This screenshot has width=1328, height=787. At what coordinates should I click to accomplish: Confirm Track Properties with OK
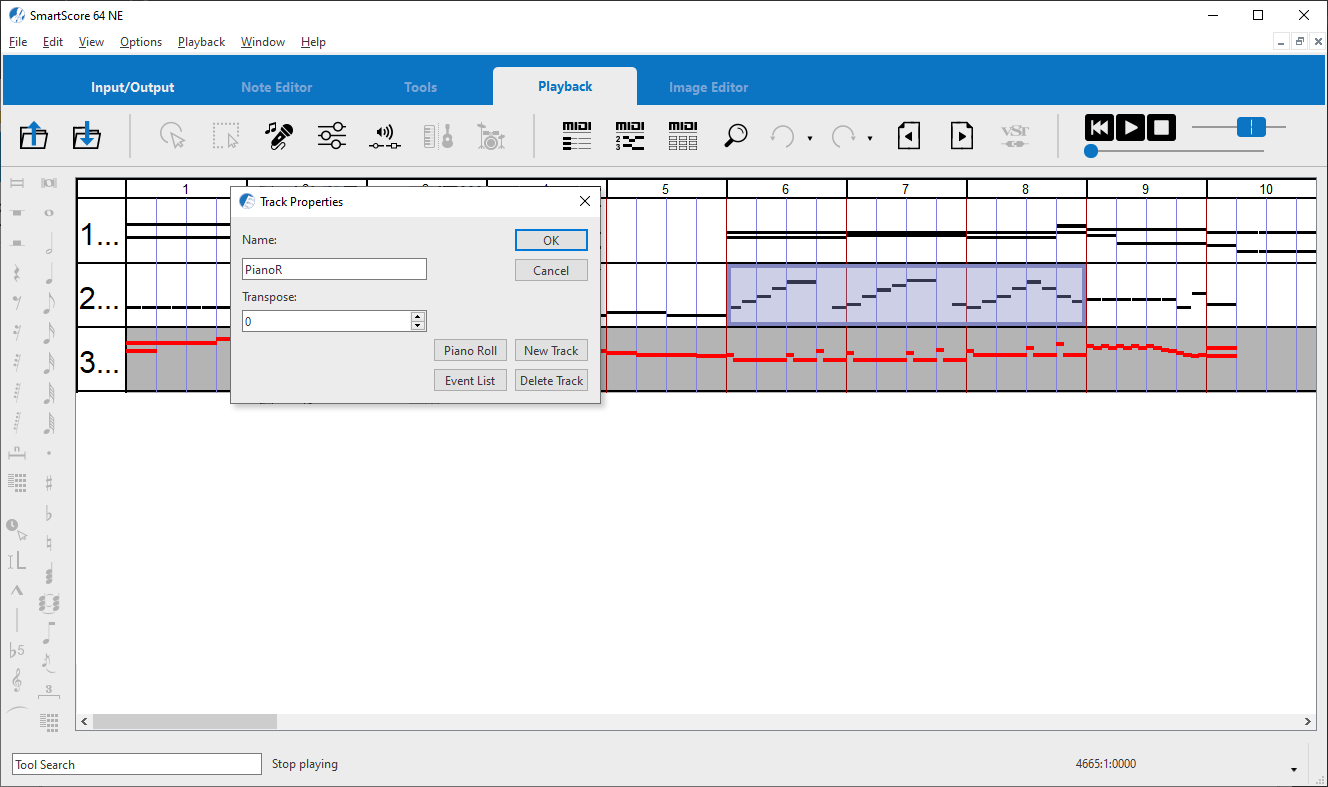coord(551,240)
